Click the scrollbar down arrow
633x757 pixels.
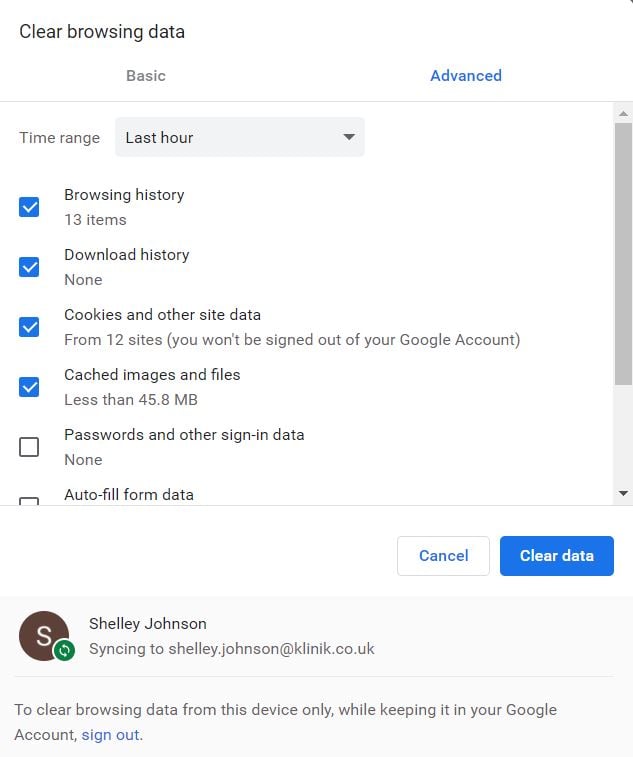624,493
